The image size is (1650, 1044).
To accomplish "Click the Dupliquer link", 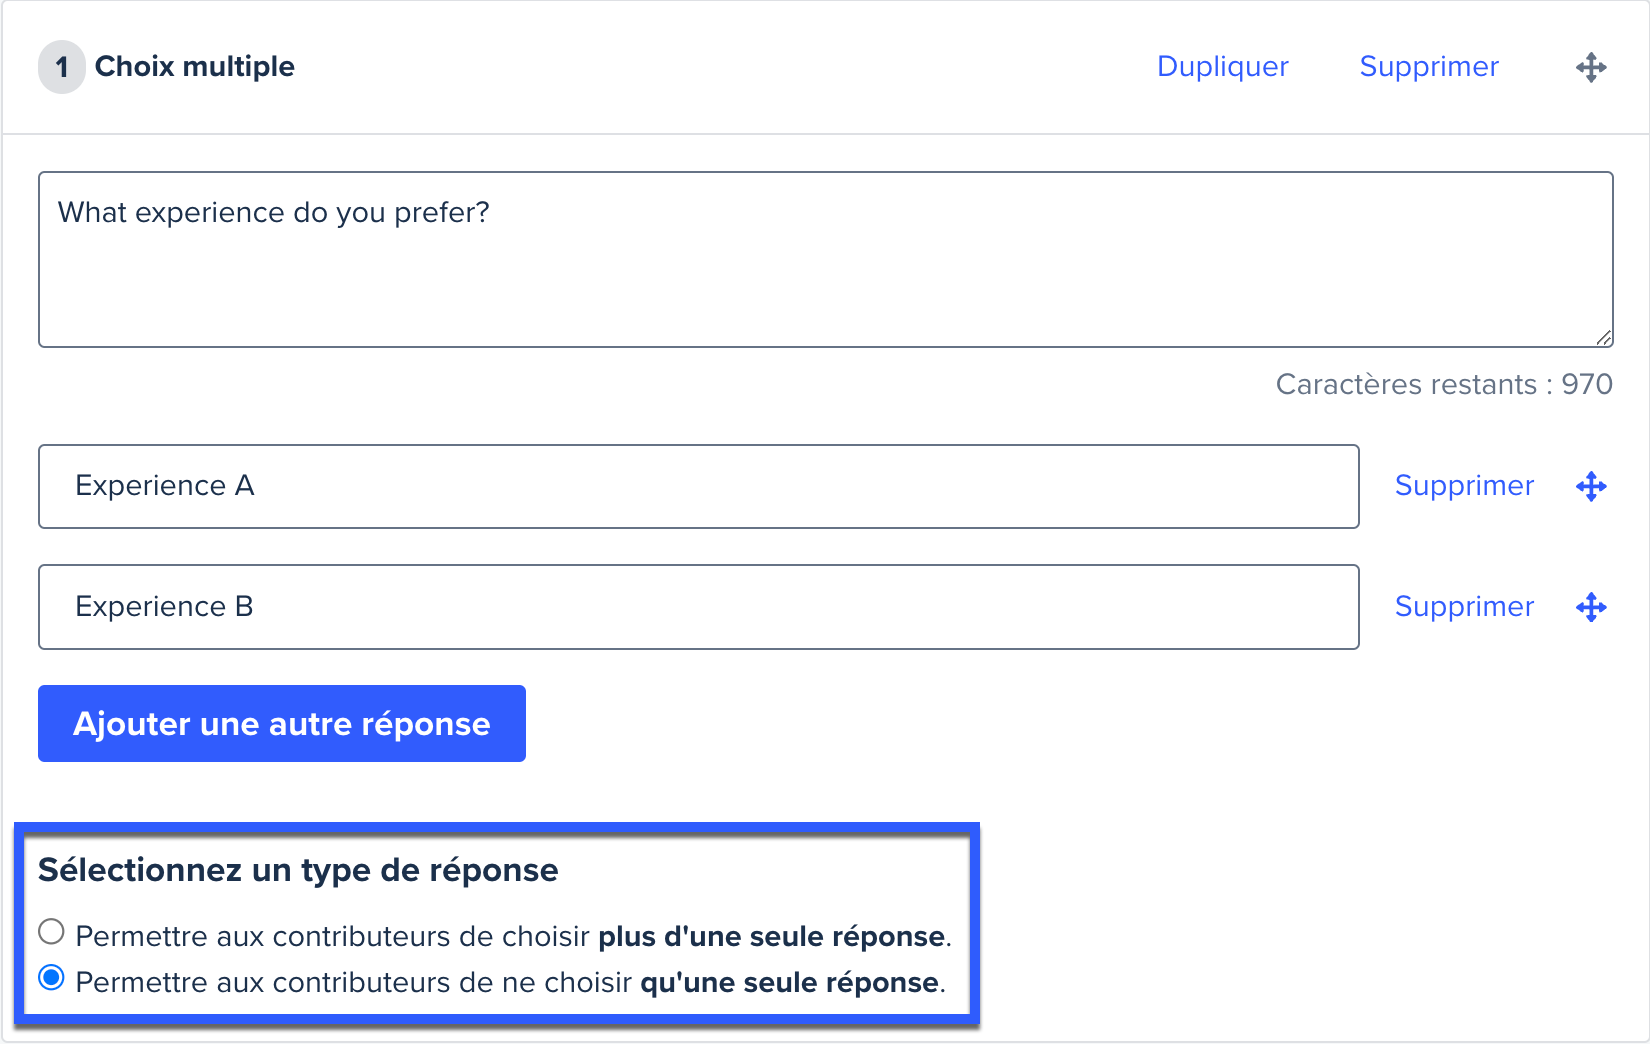I will pos(1222,66).
